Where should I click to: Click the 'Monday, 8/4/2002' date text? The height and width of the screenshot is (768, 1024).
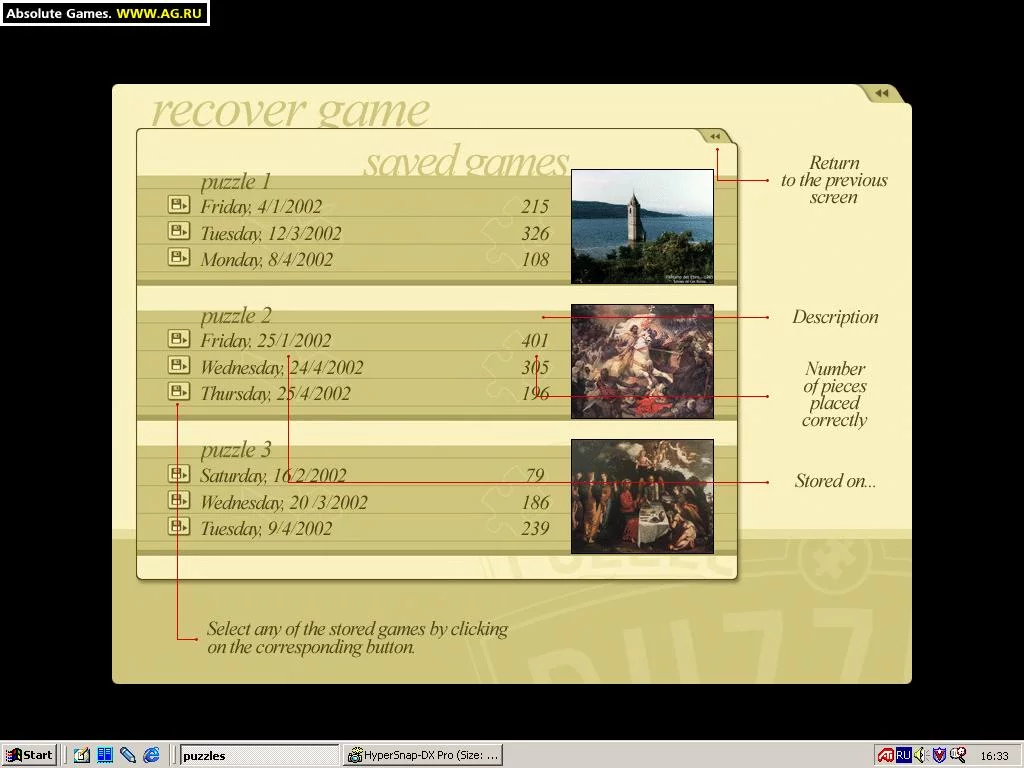pos(266,260)
